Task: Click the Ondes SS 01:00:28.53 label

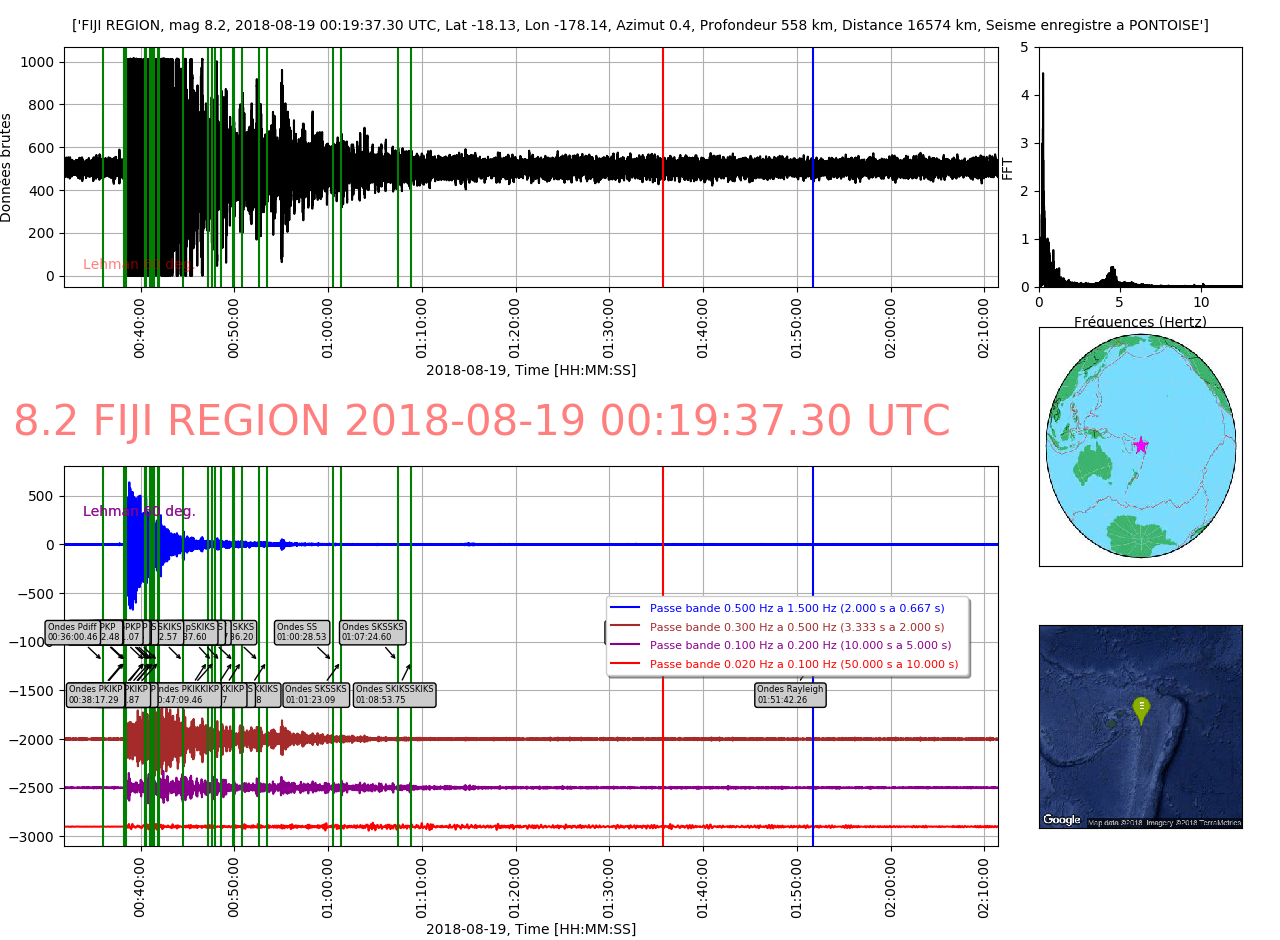Action: coord(302,632)
